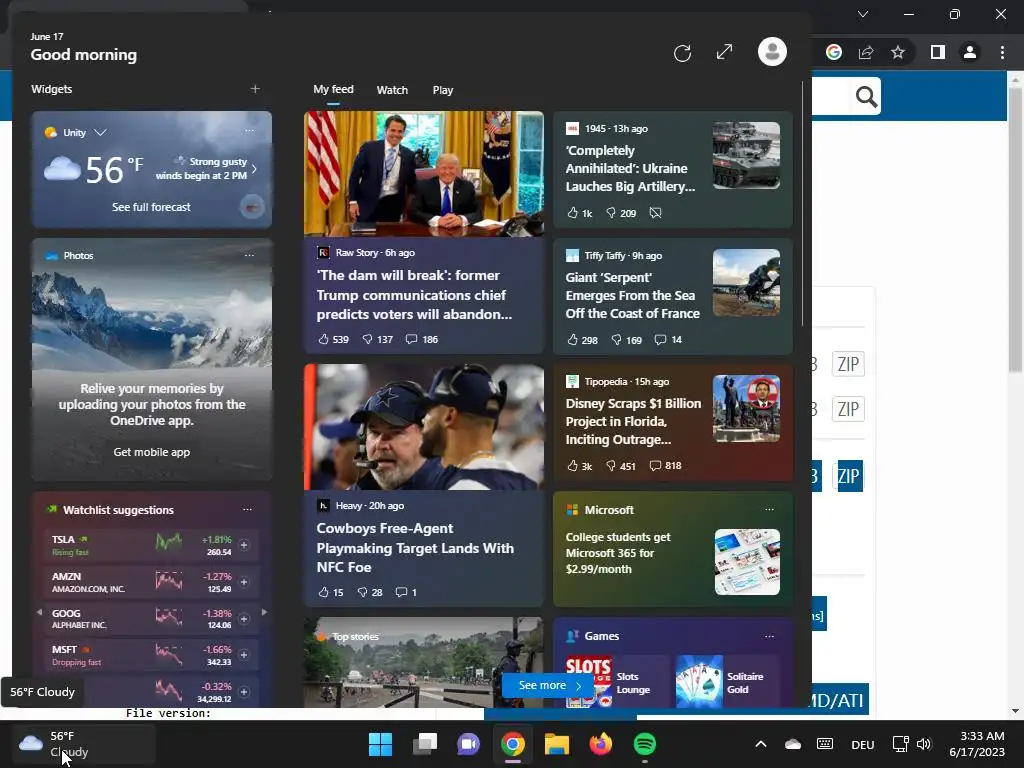1024x768 pixels.
Task: Open weather widget more options
Action: tap(249, 131)
